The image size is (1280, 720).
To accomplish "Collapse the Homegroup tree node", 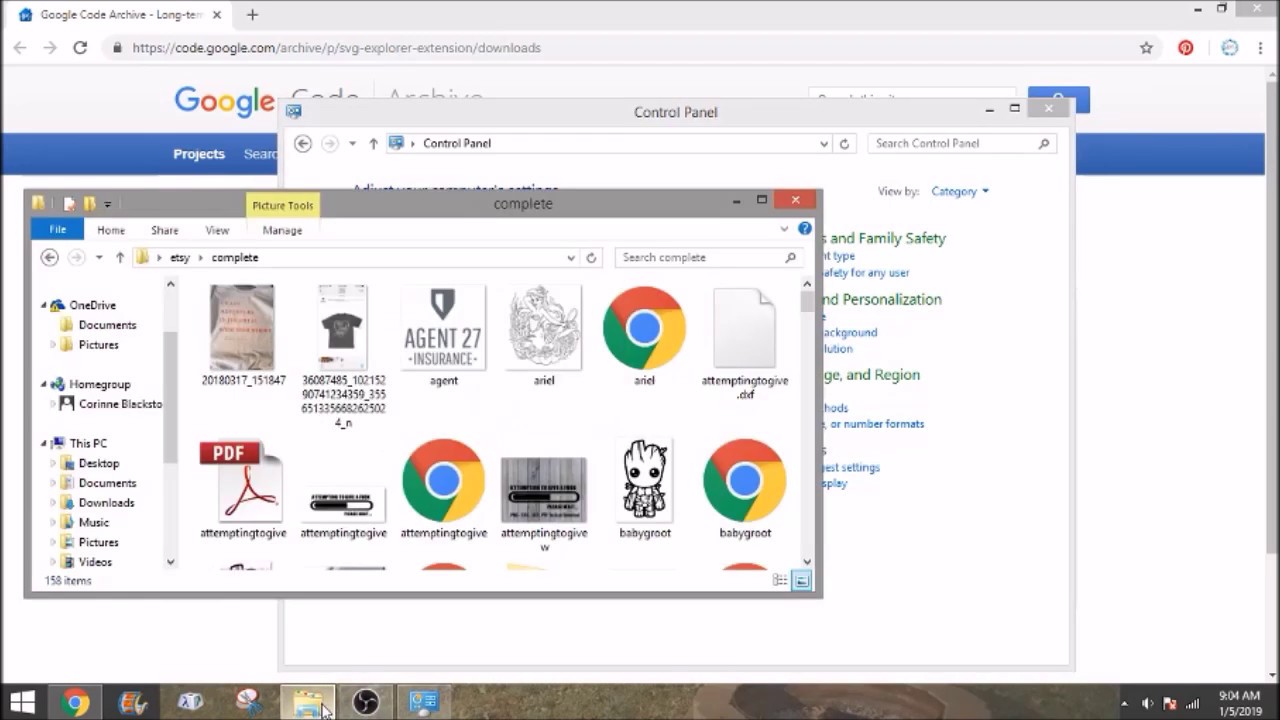I will click(x=44, y=384).
